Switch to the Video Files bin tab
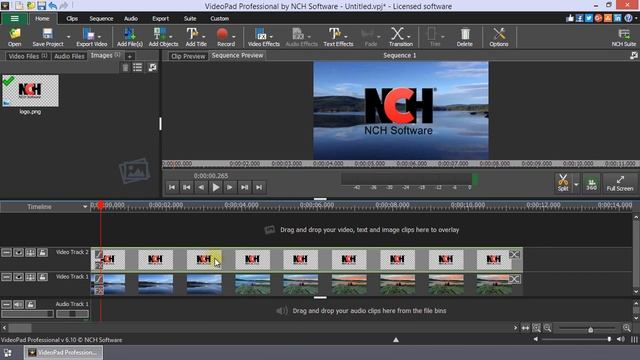The width and height of the screenshot is (640, 360). [28, 56]
